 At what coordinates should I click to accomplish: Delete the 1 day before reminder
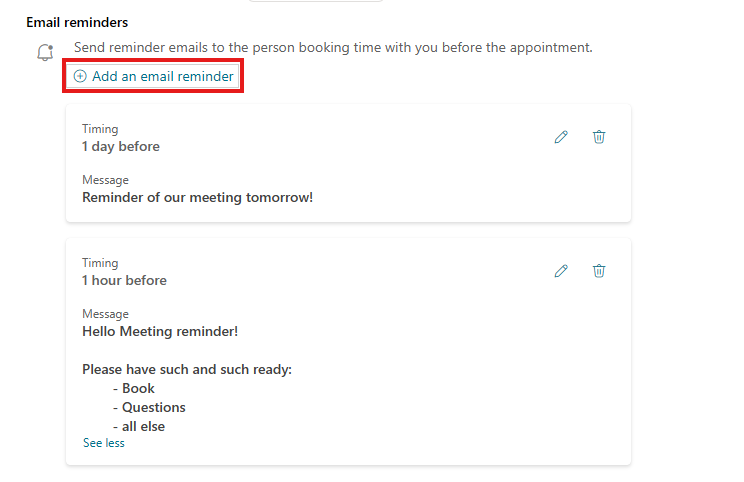click(x=599, y=137)
